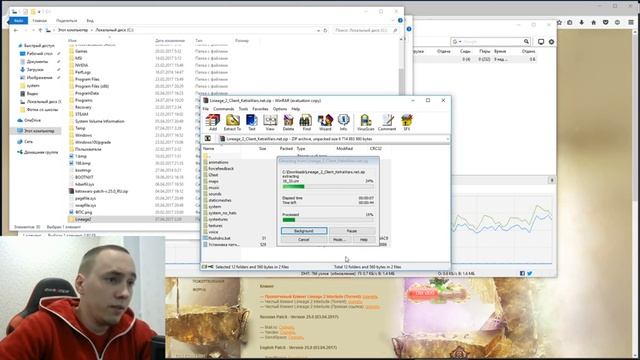Viewport: 640px width, 360px height.
Task: Click Cancel in the extraction dialog
Action: 304,240
